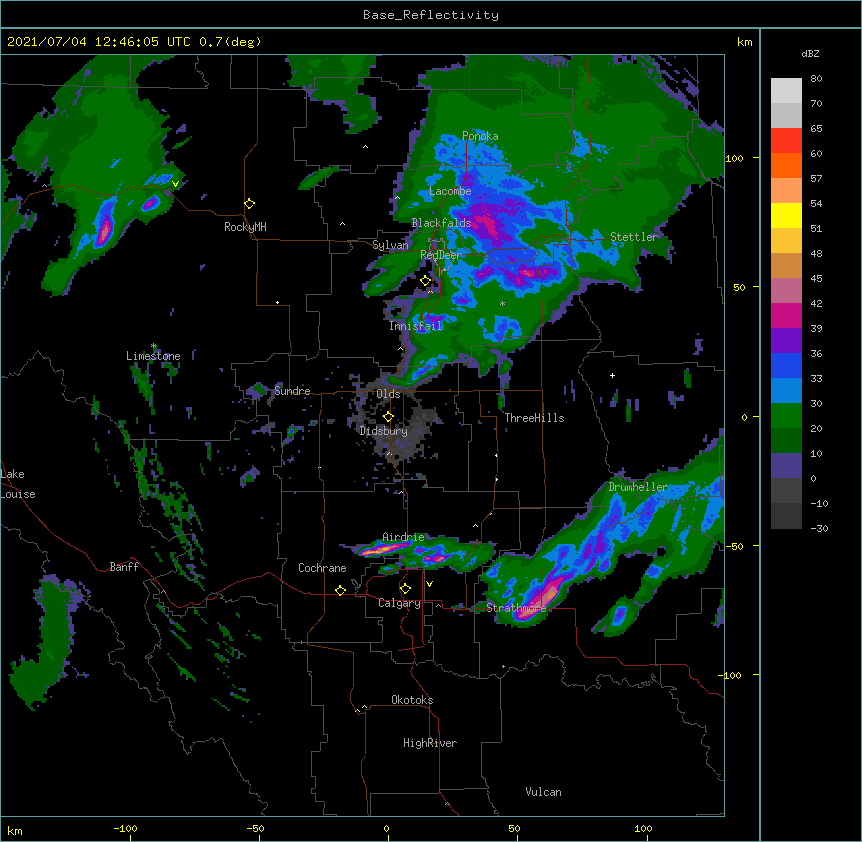Select the purple 39-36 dBZ legend swatch
Viewport: 862px width, 842px height.
(x=786, y=341)
